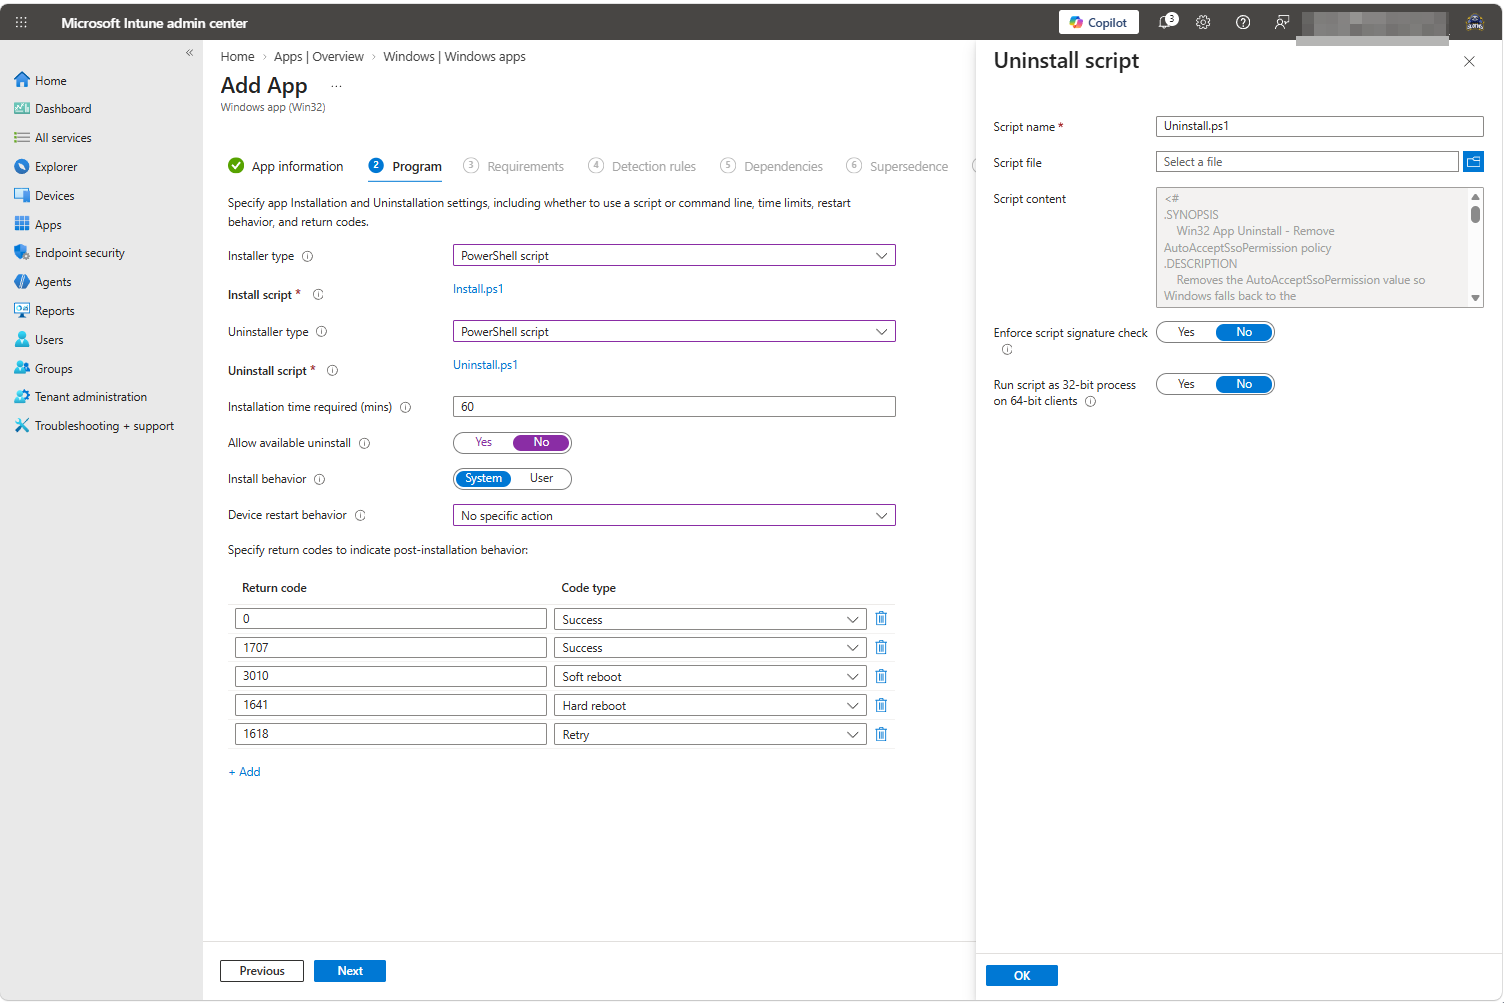Show info tooltip for Install behavior
This screenshot has width=1504, height=1003.
(x=320, y=480)
